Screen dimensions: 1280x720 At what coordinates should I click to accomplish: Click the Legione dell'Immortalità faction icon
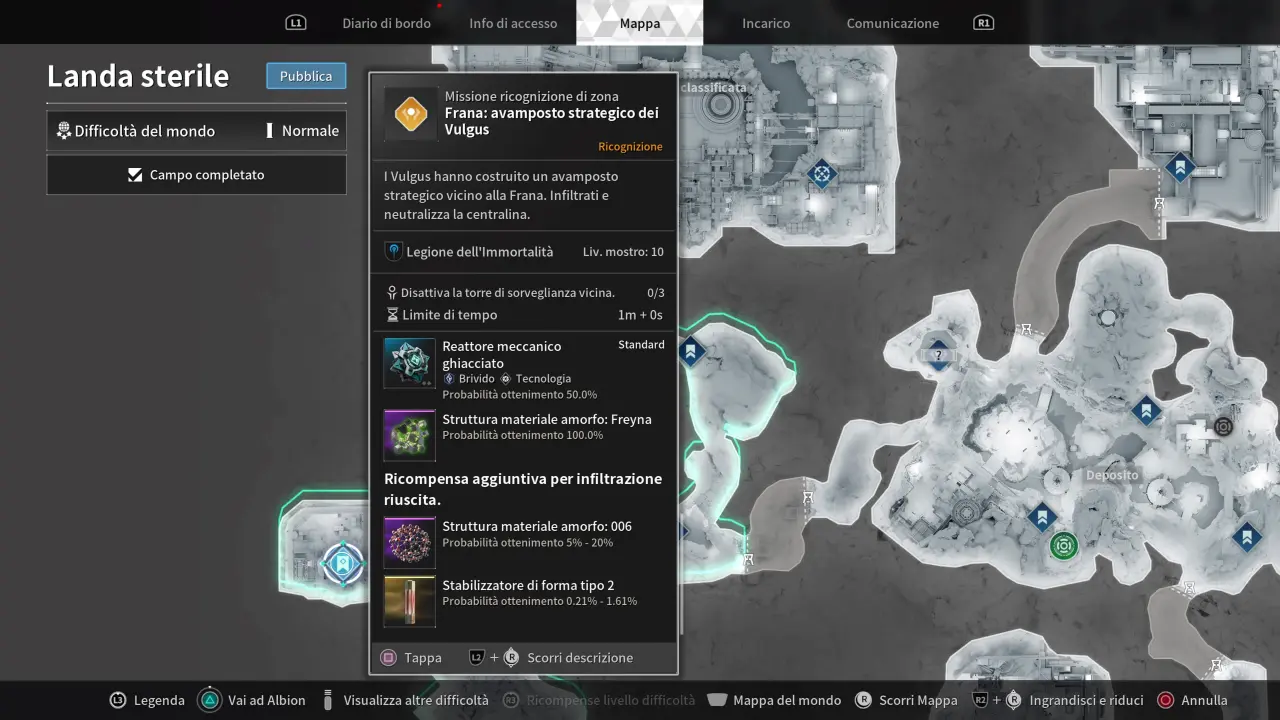click(394, 252)
